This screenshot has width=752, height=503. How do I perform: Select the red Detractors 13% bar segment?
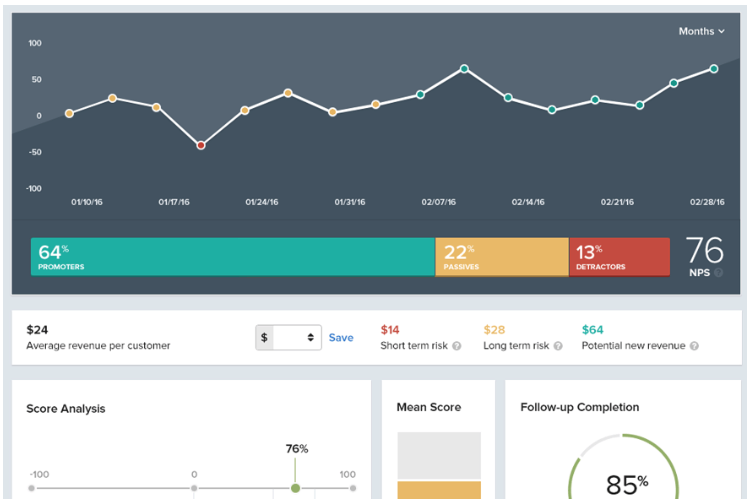click(x=618, y=257)
